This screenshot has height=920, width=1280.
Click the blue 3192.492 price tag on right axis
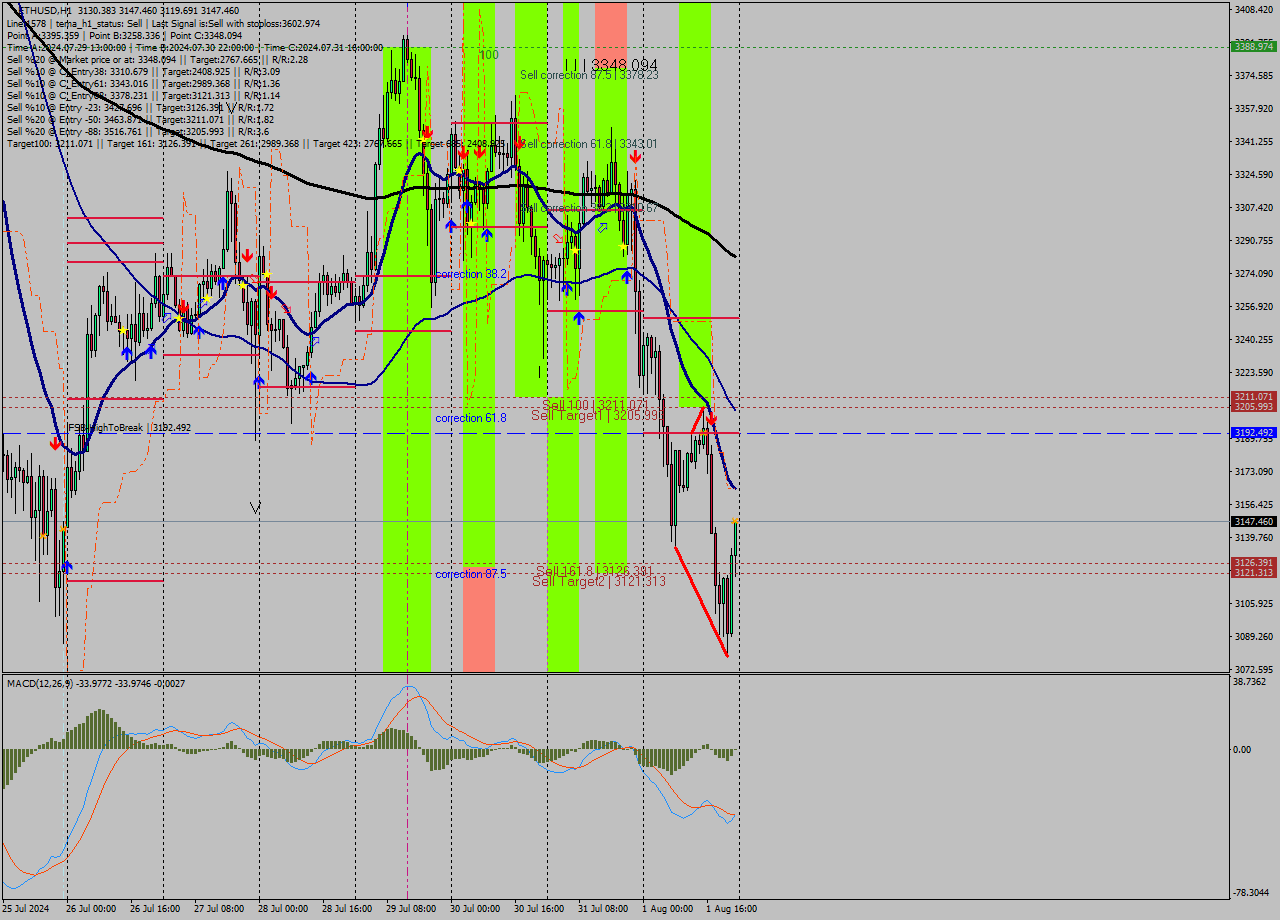coord(1252,431)
